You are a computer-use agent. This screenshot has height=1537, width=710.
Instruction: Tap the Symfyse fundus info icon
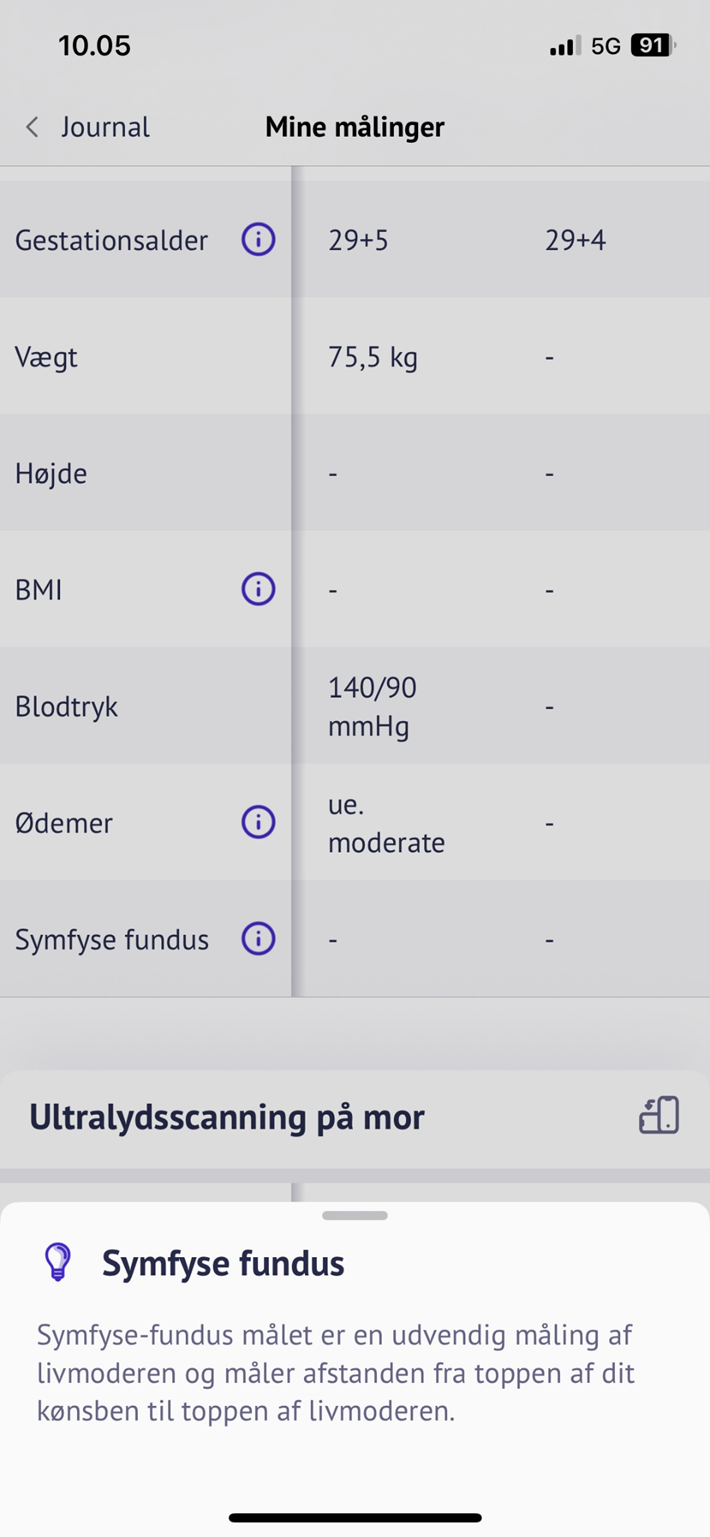[257, 939]
